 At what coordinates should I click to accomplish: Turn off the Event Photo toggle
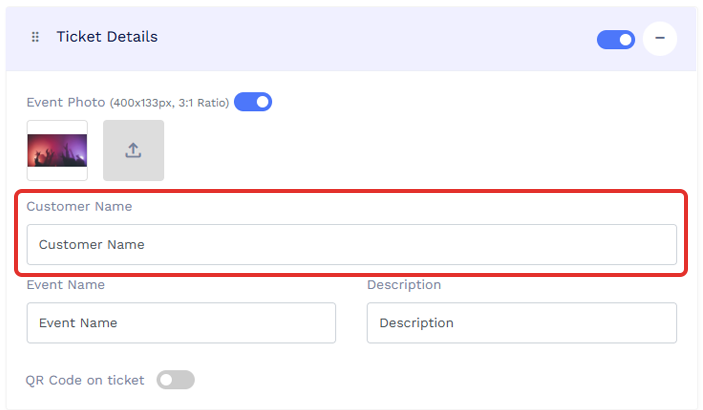tap(253, 102)
